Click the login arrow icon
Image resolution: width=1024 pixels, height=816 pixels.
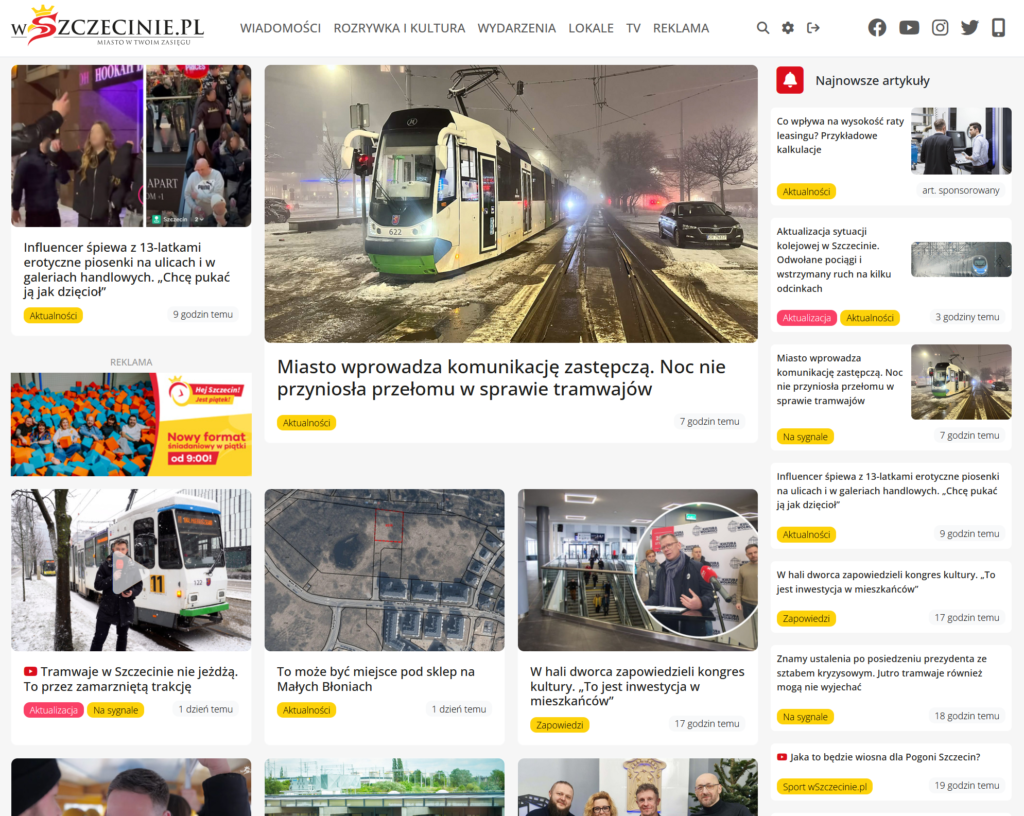click(813, 28)
